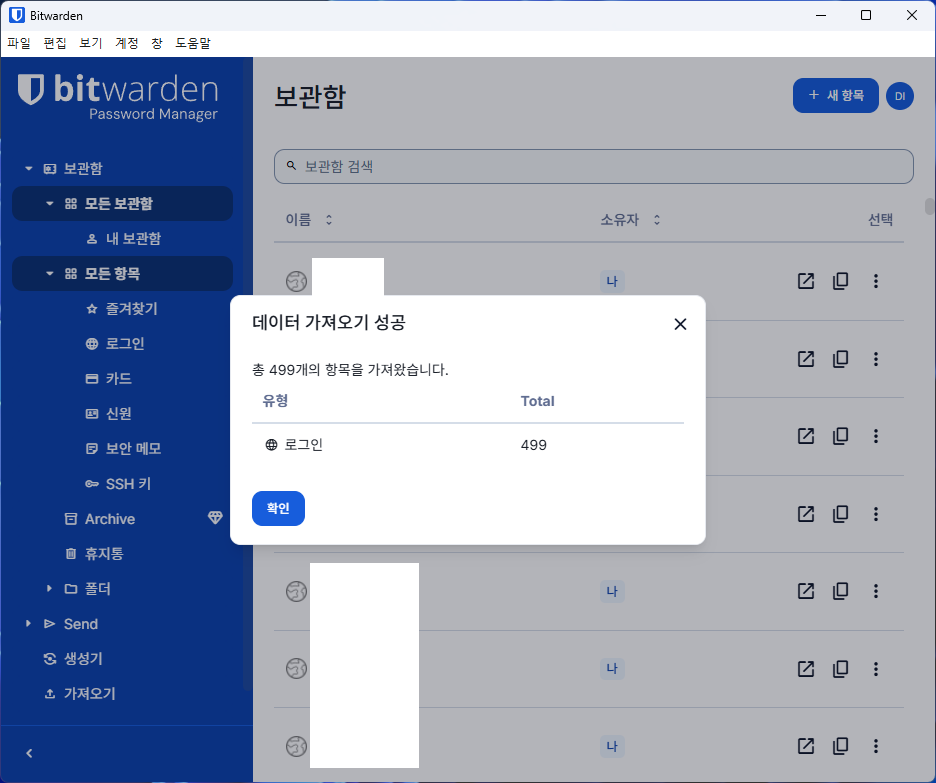936x783 pixels.
Task: Select the 카드 filter
Action: pyautogui.click(x=109, y=378)
